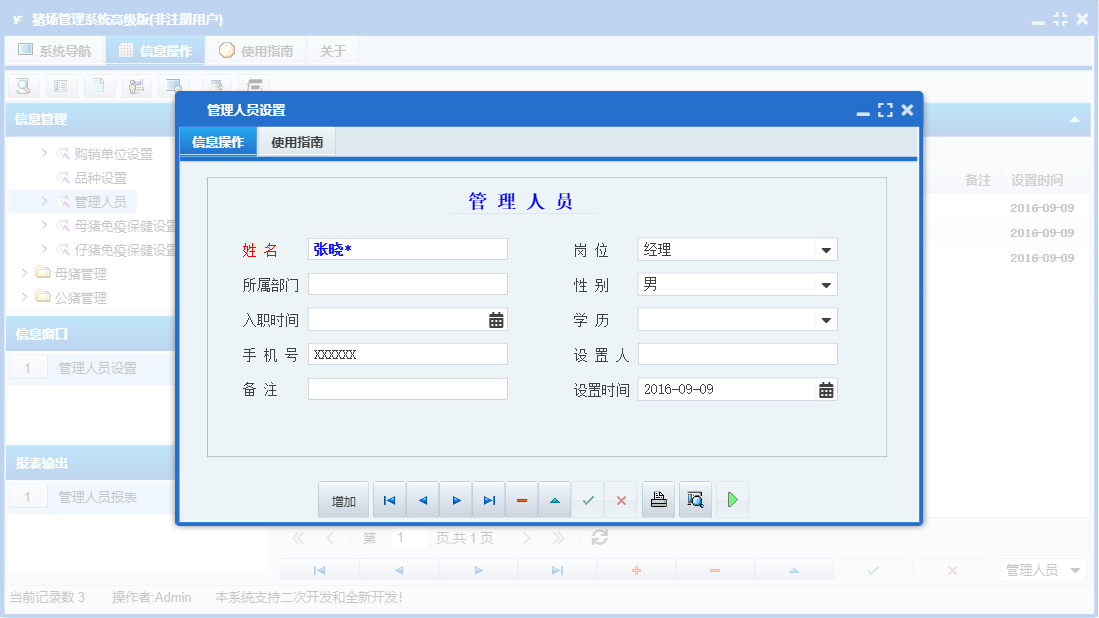Refresh the page list below the dialog
The image size is (1099, 618).
(x=597, y=537)
